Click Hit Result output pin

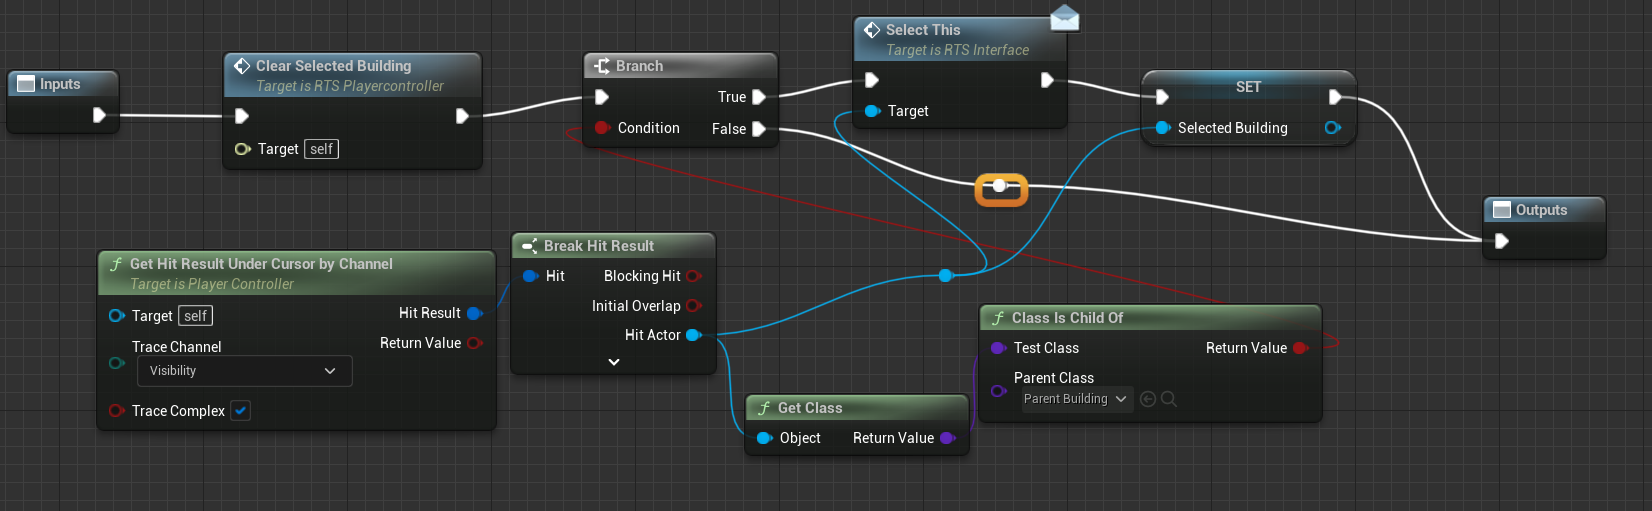[x=475, y=313]
